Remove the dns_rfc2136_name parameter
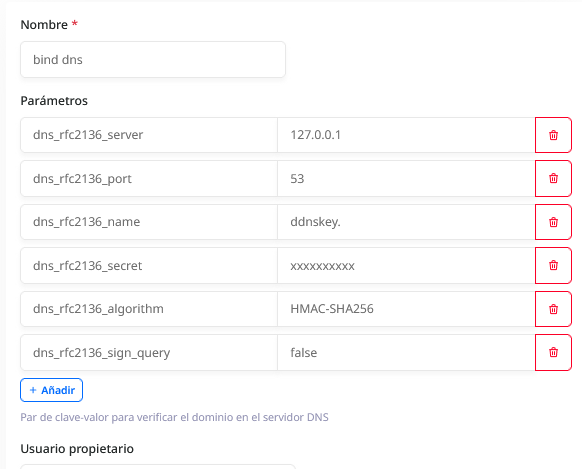The width and height of the screenshot is (582, 469). pos(553,222)
